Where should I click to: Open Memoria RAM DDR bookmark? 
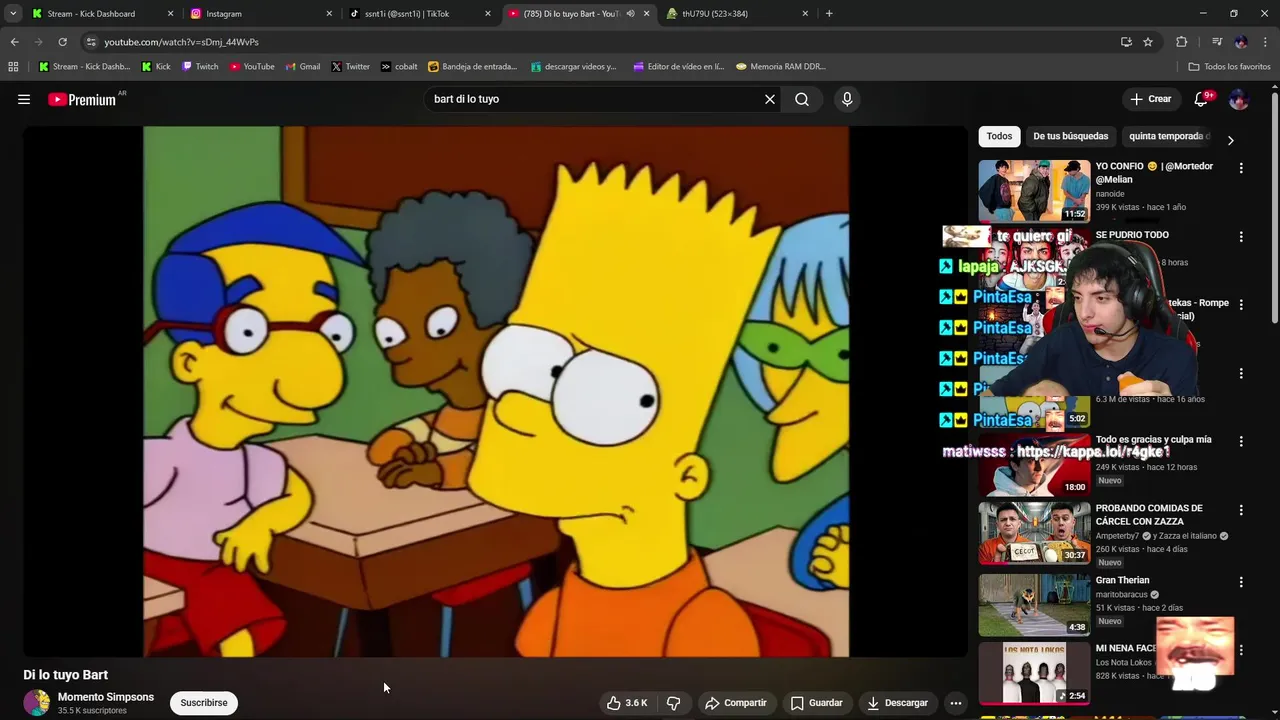tap(781, 67)
